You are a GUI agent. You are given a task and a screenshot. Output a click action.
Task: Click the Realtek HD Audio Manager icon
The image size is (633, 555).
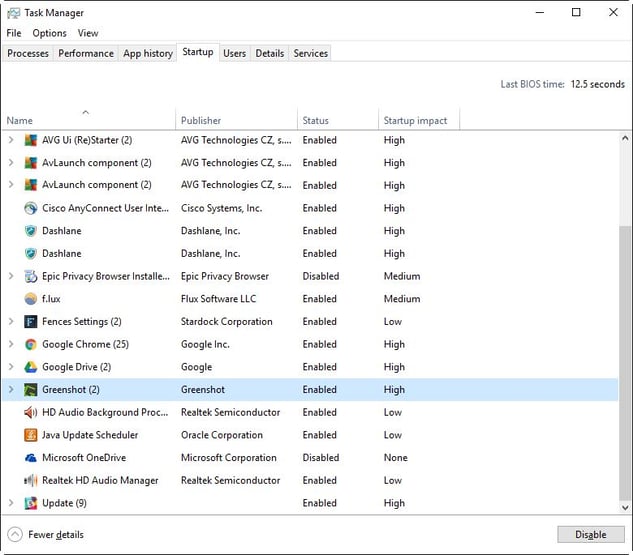click(31, 480)
